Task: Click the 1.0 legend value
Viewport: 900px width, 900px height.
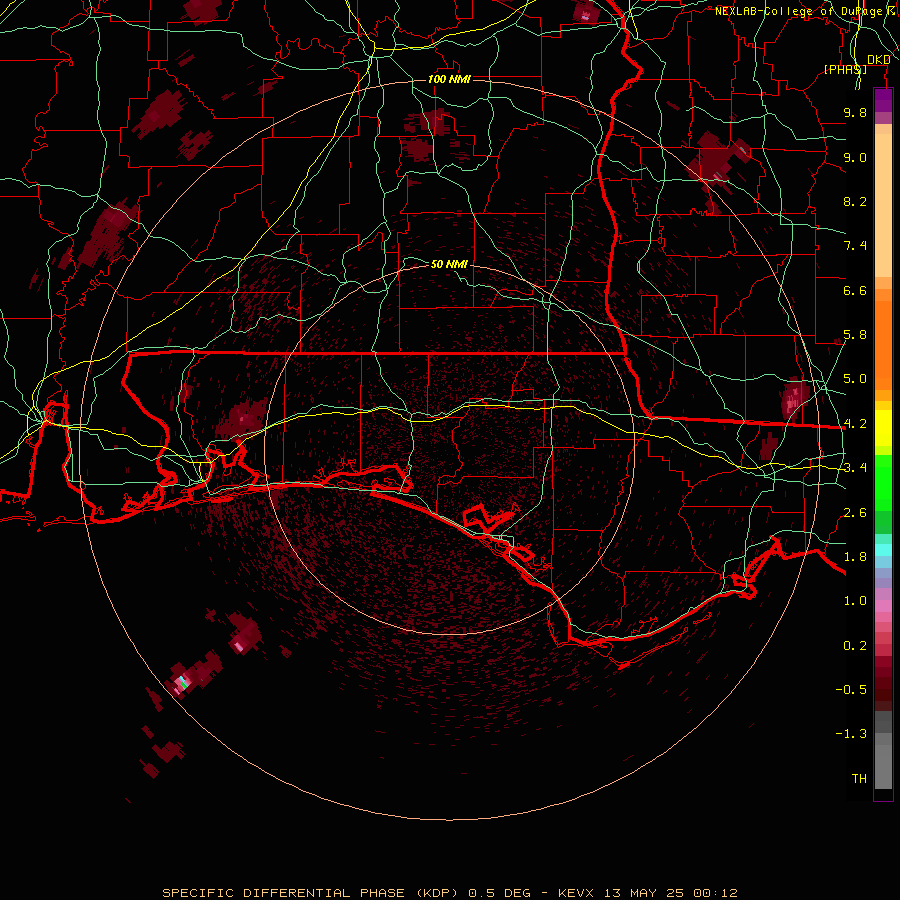Action: click(855, 601)
